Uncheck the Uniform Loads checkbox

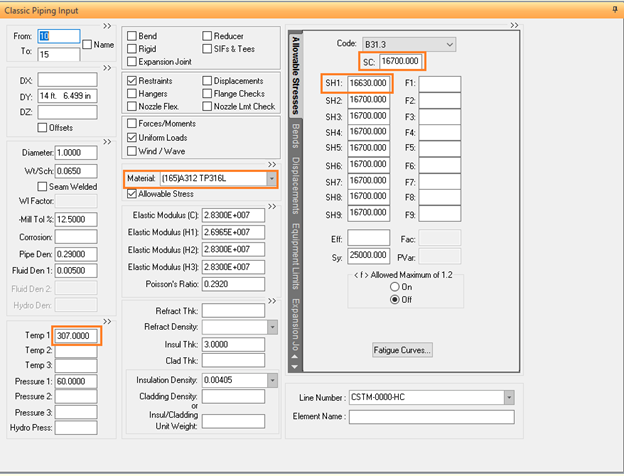point(132,137)
